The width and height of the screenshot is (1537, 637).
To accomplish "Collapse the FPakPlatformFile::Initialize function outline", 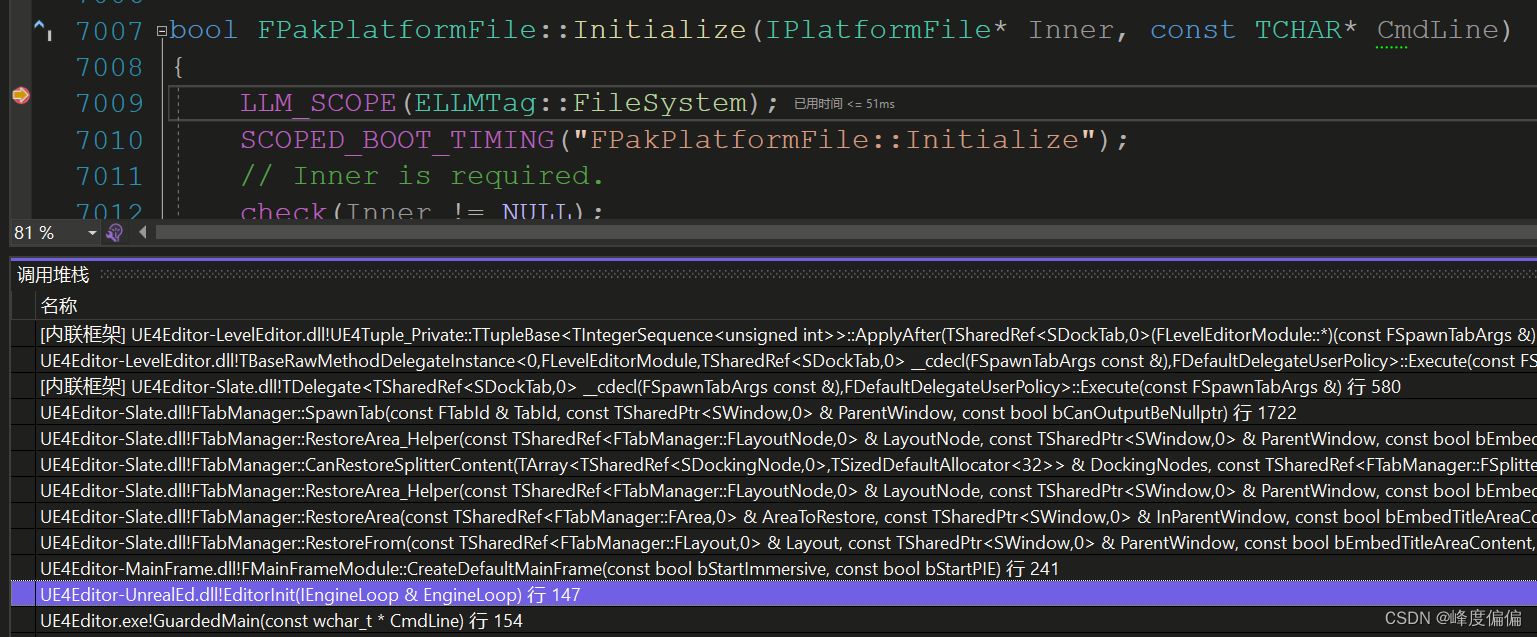I will [162, 31].
